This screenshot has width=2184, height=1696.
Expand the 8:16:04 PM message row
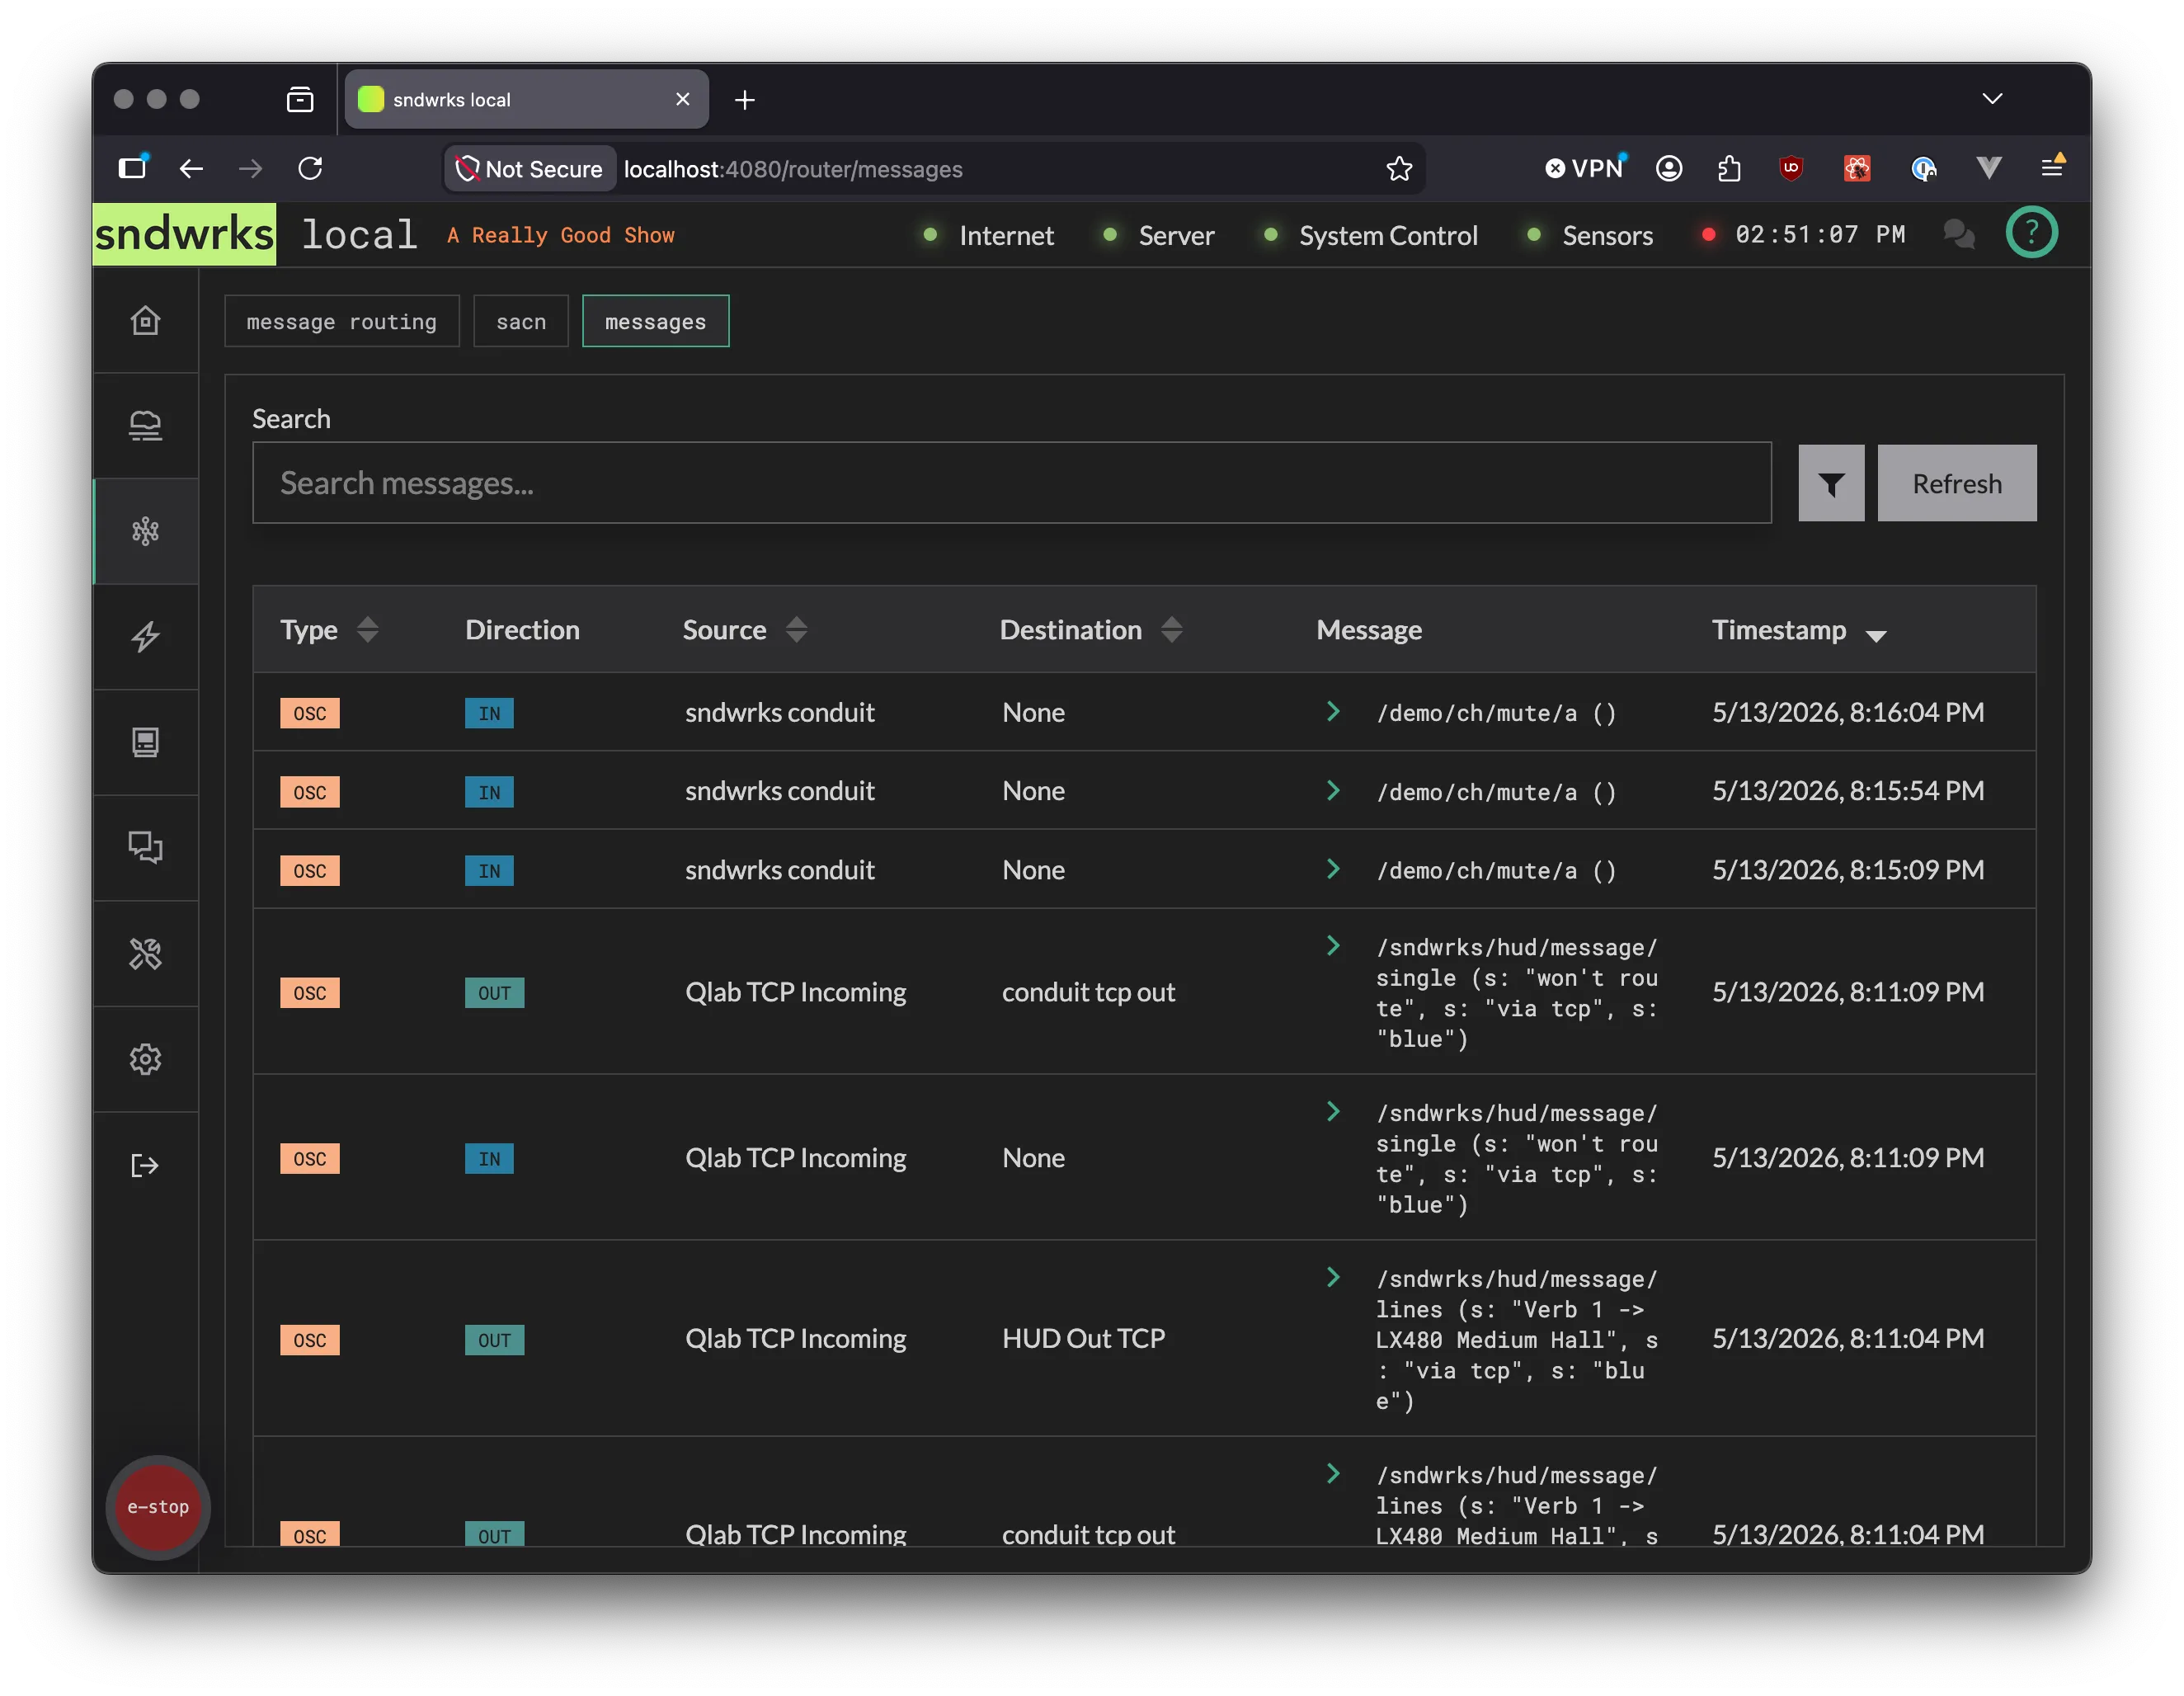coord(1333,711)
